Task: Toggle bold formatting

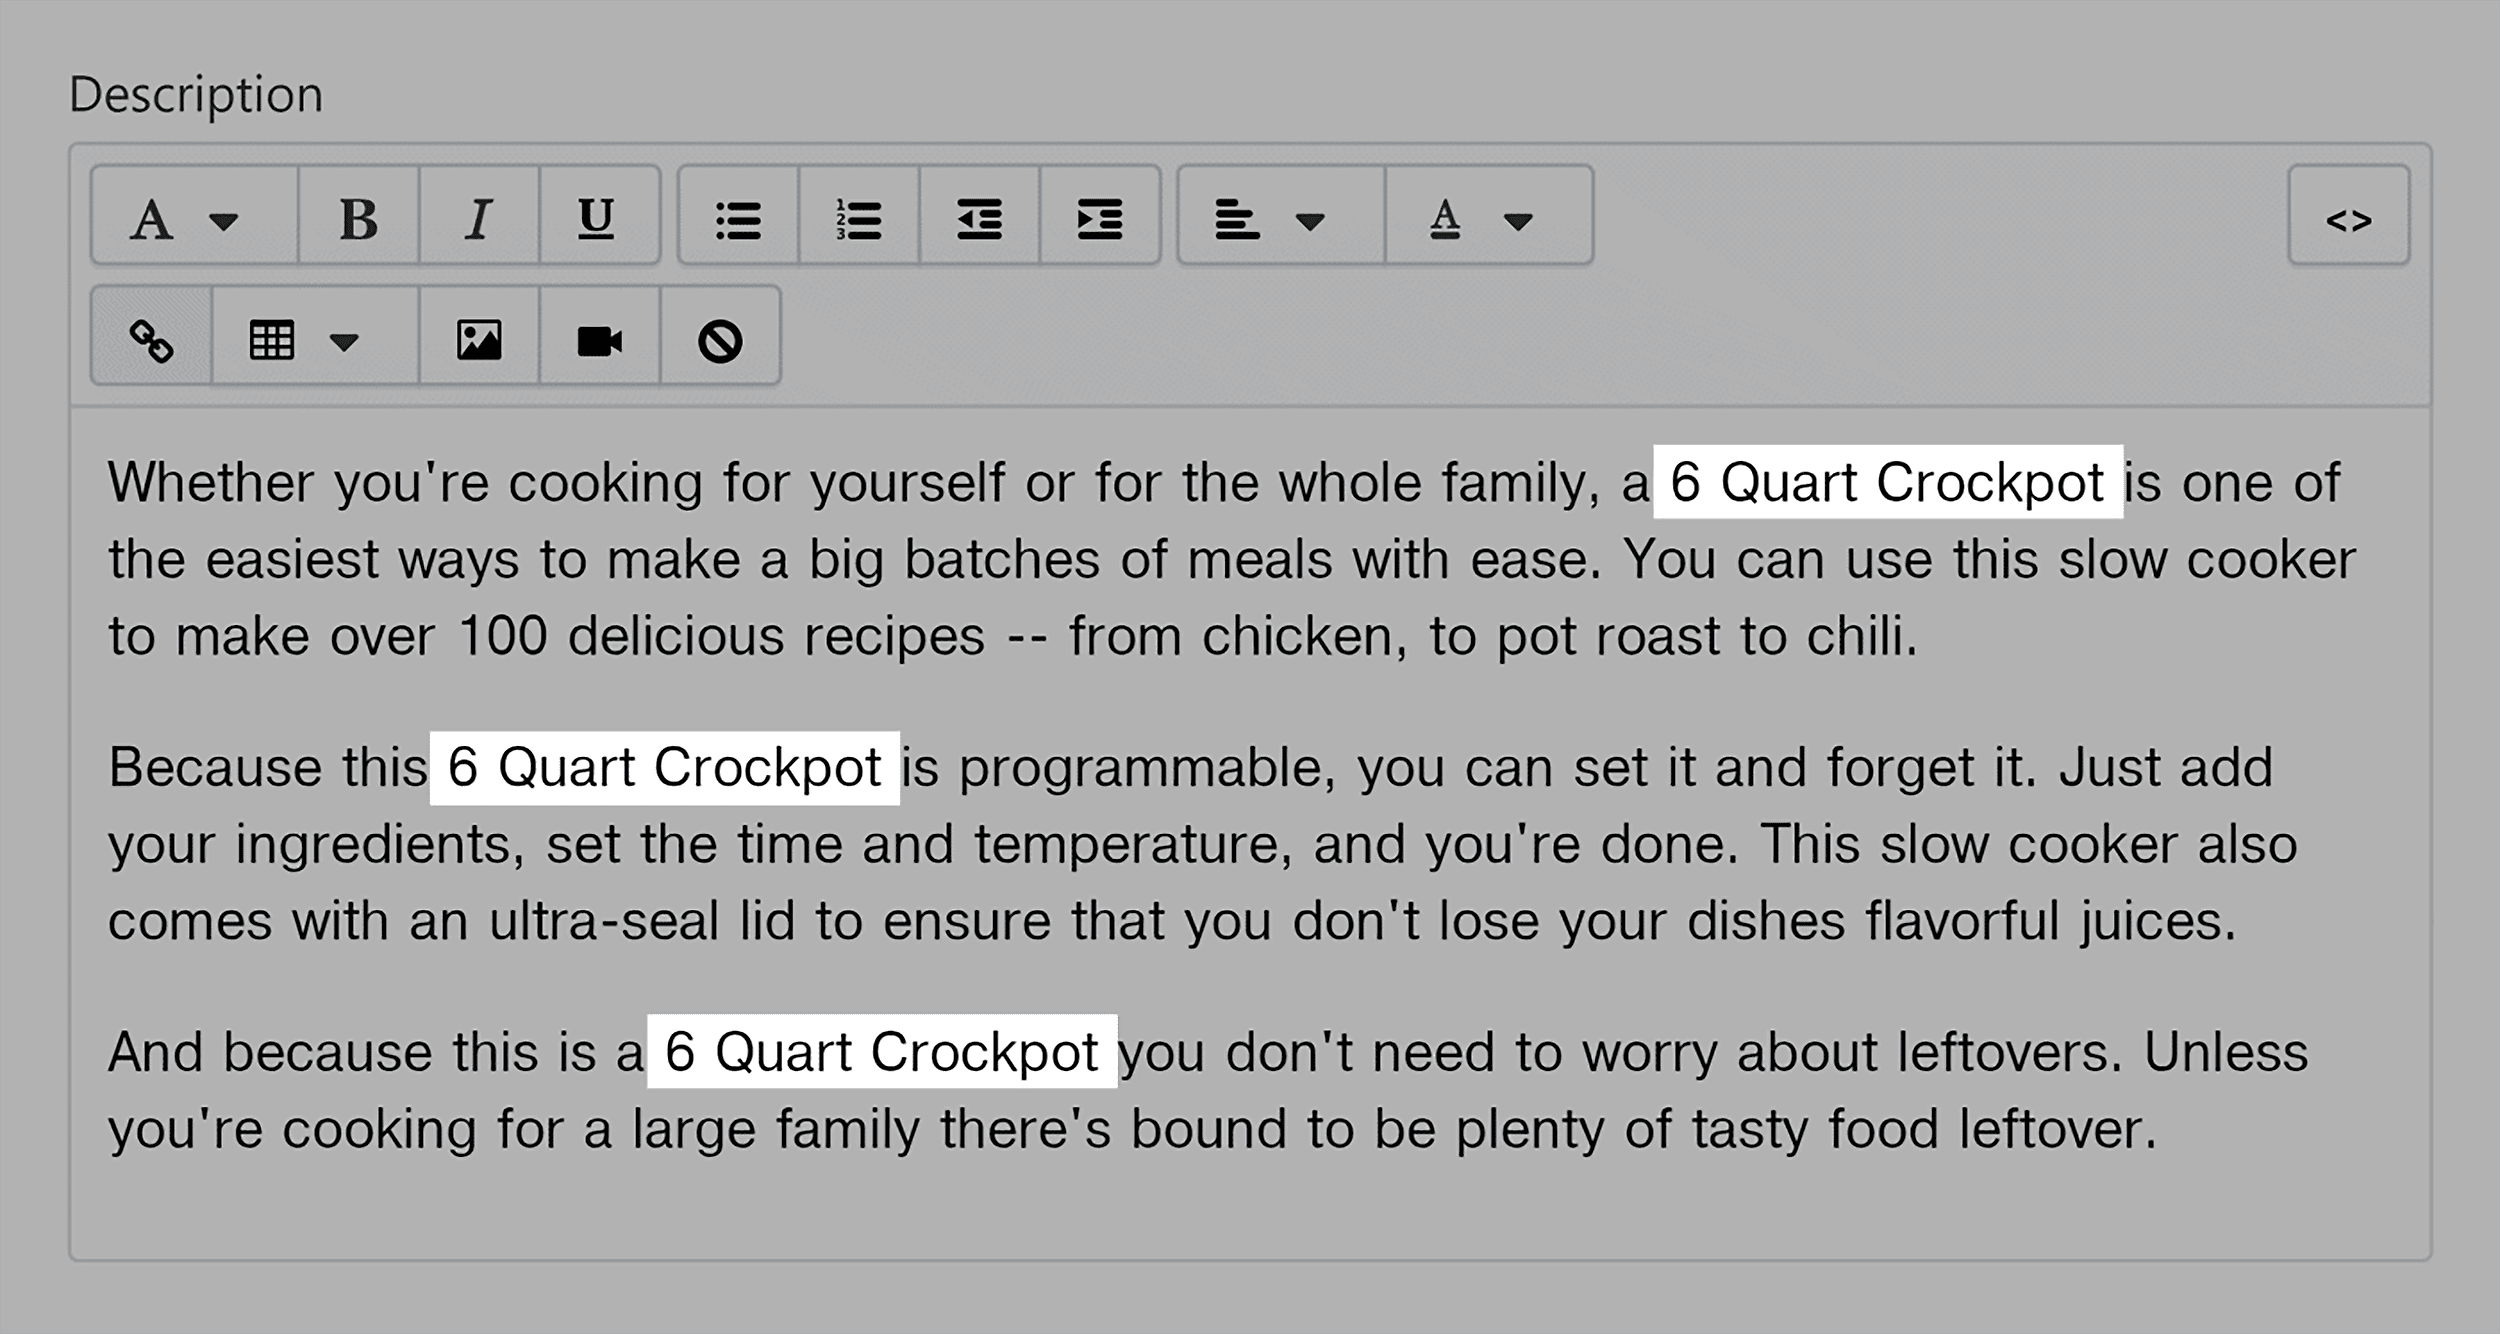Action: (358, 216)
